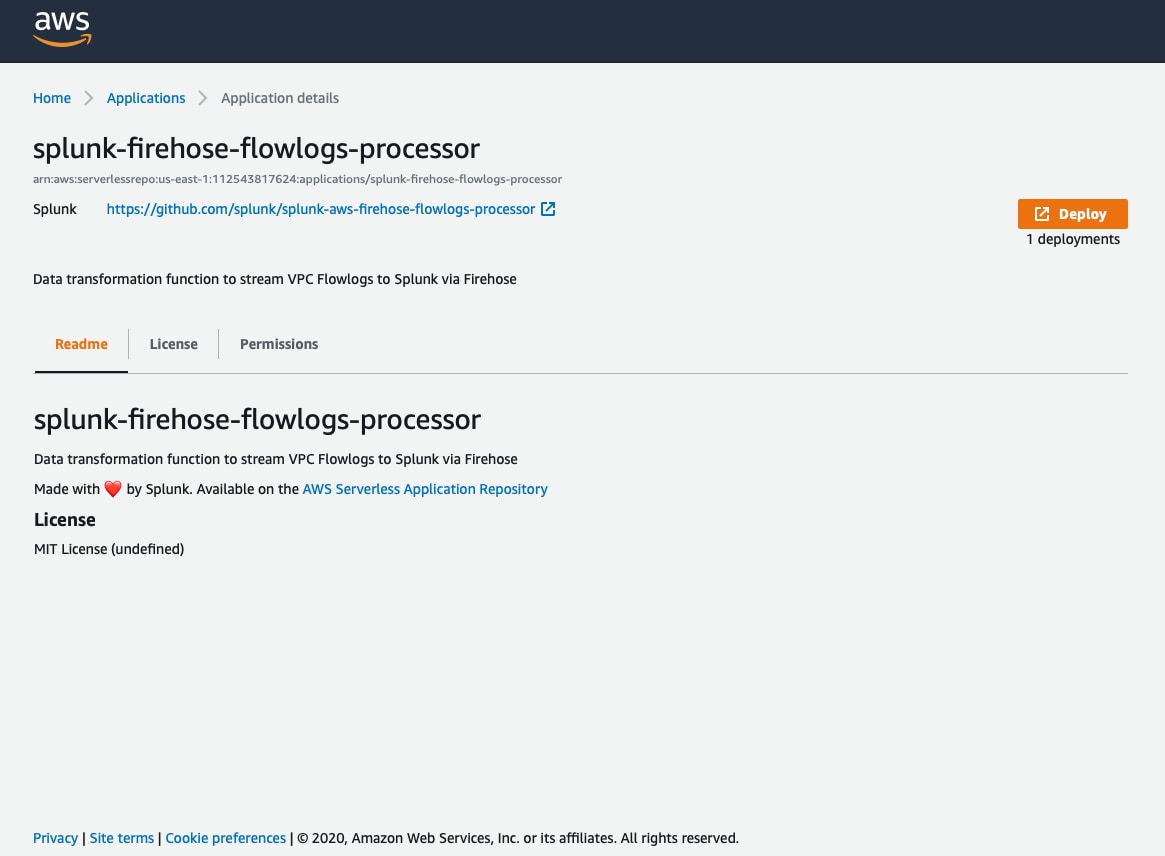
Task: Open external link icon beside GitHub URL
Action: point(548,209)
